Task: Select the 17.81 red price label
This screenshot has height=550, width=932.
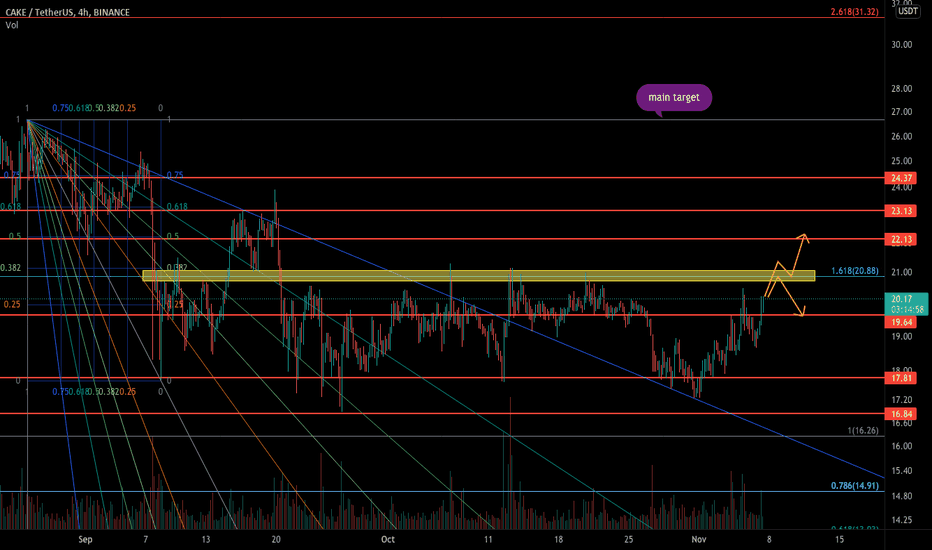Action: point(901,378)
